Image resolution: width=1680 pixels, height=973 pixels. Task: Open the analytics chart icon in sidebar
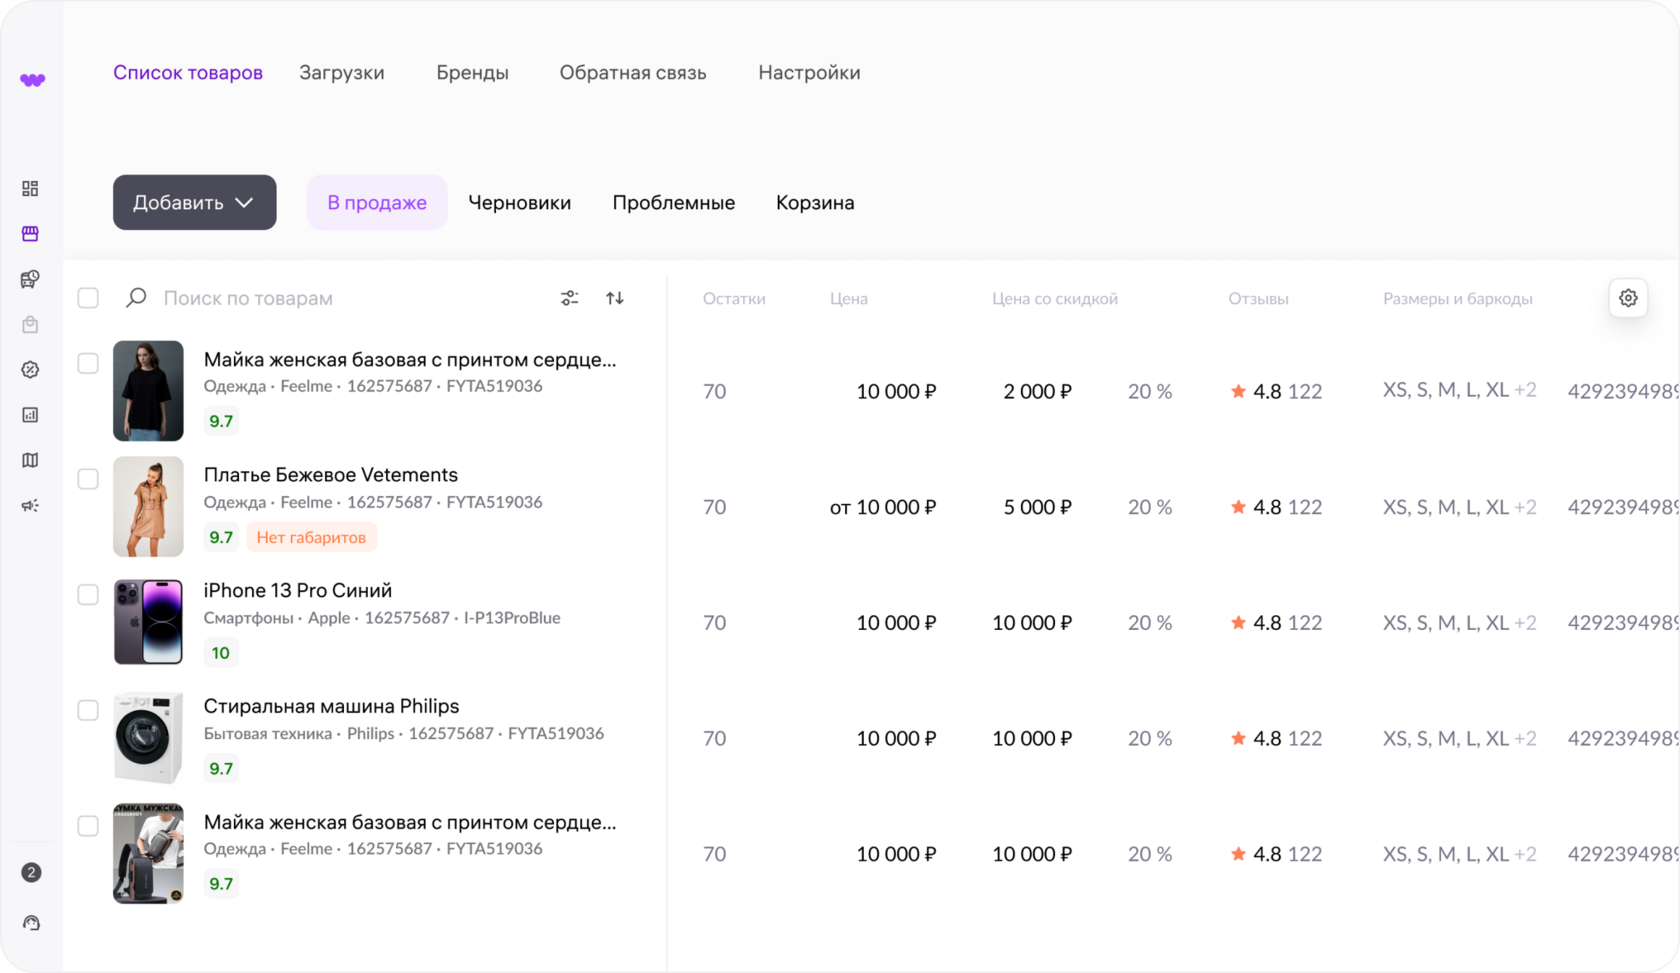(30, 415)
